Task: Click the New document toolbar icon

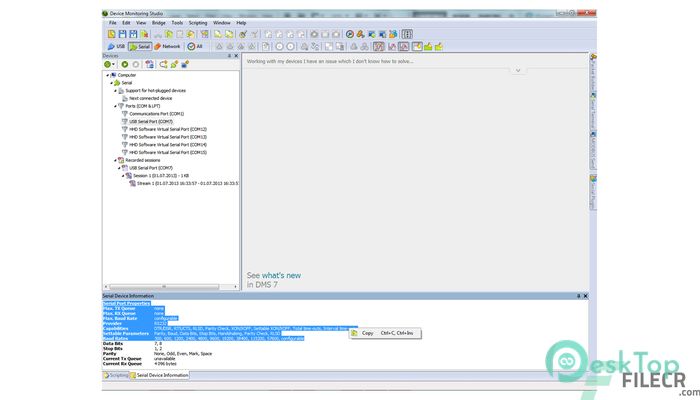Action: point(112,34)
